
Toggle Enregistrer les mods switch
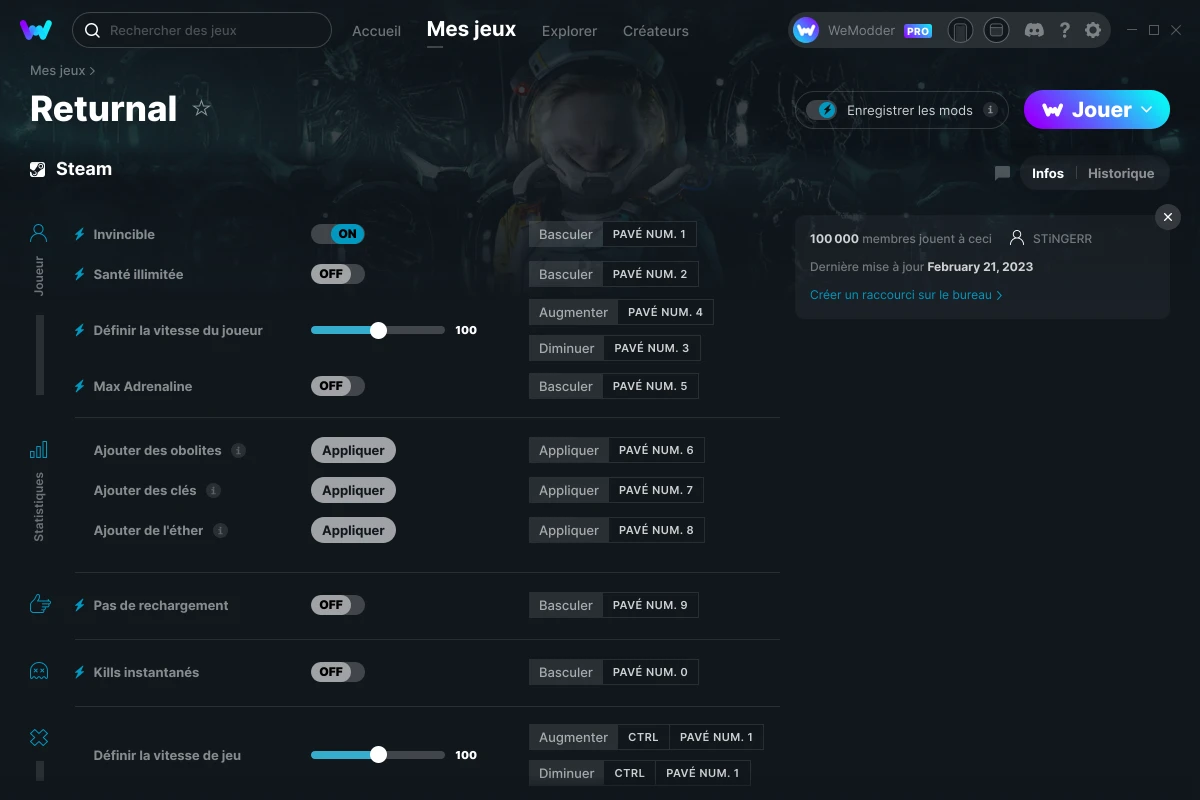coord(823,110)
